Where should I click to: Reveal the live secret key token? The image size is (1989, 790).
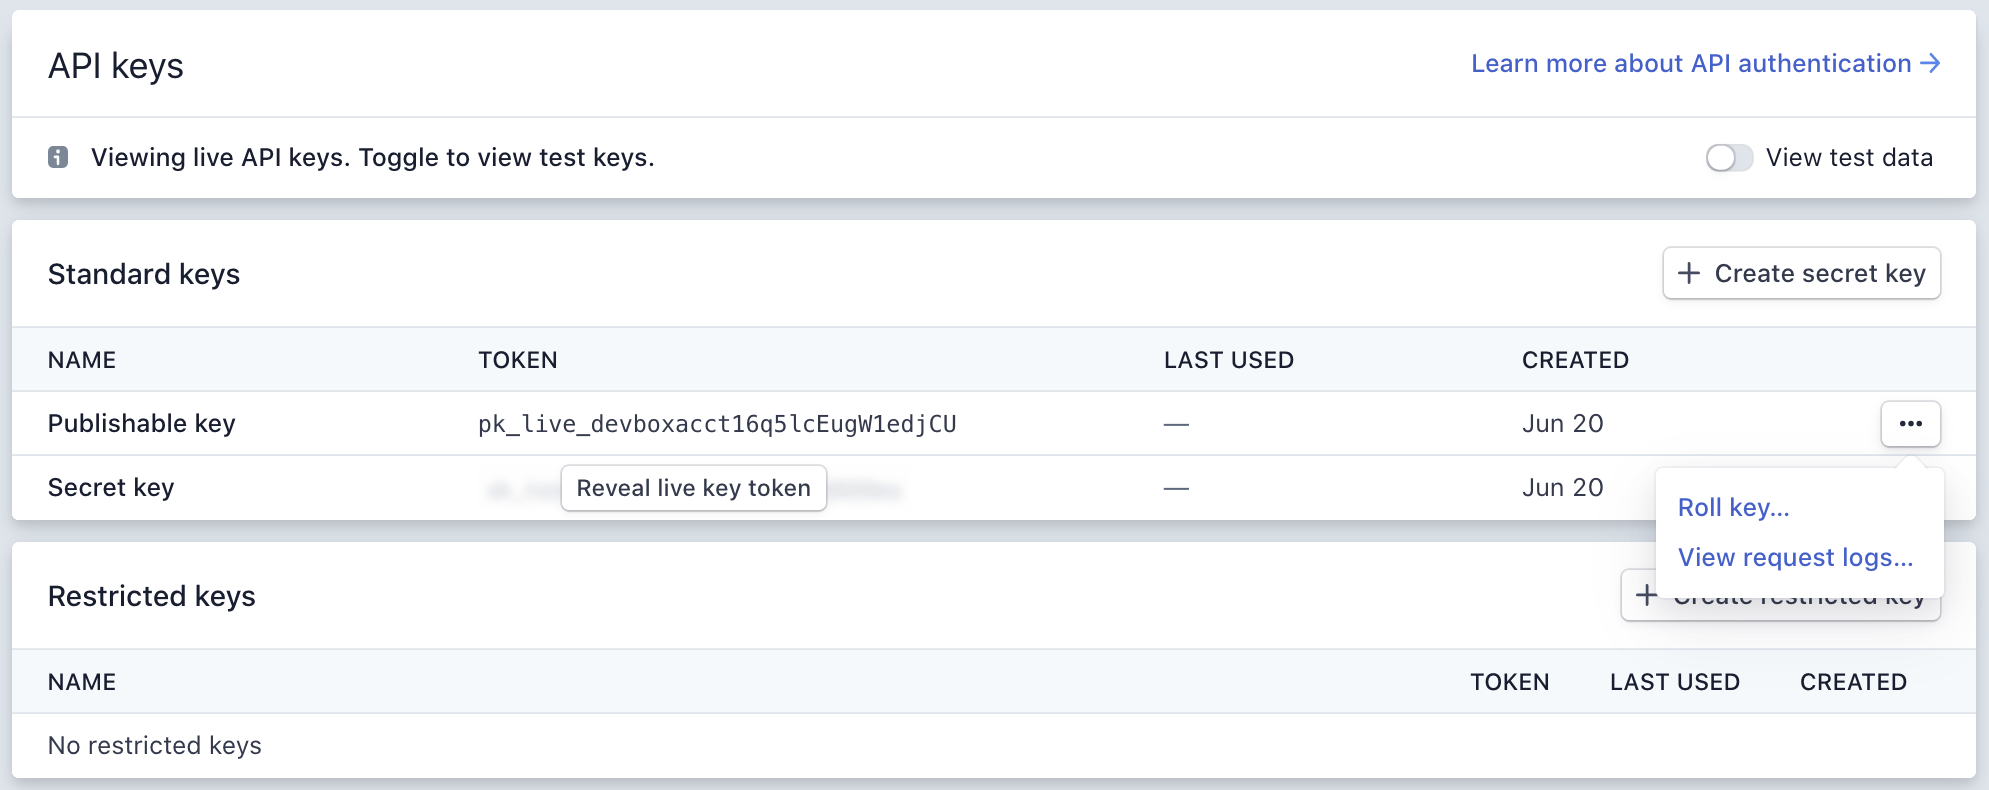[x=693, y=488]
